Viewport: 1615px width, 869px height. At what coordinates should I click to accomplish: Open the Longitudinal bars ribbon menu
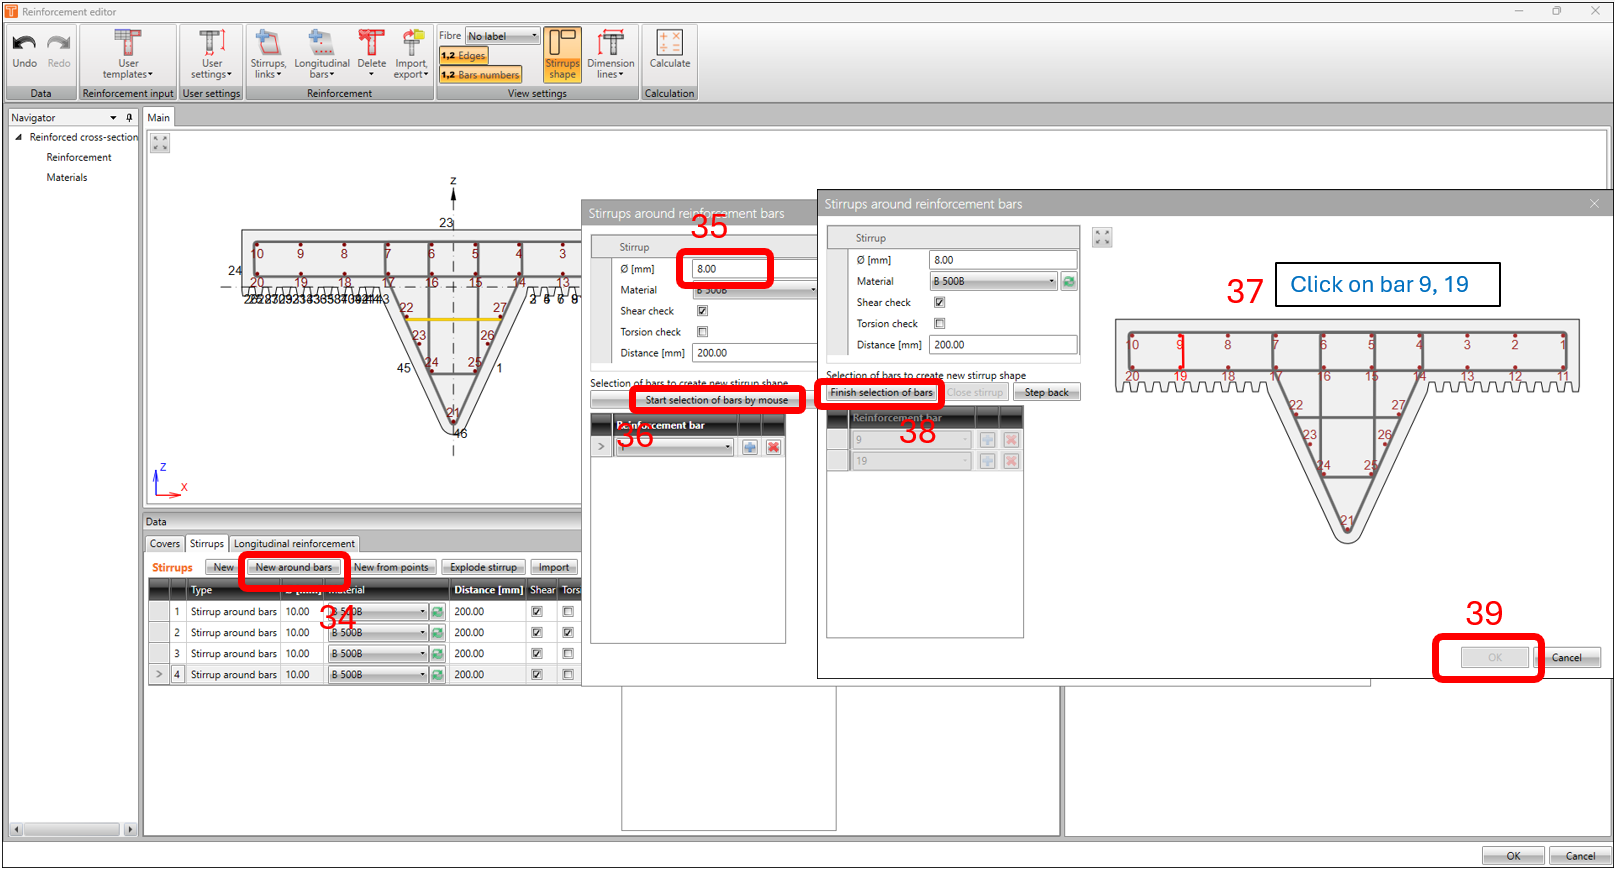(x=322, y=55)
